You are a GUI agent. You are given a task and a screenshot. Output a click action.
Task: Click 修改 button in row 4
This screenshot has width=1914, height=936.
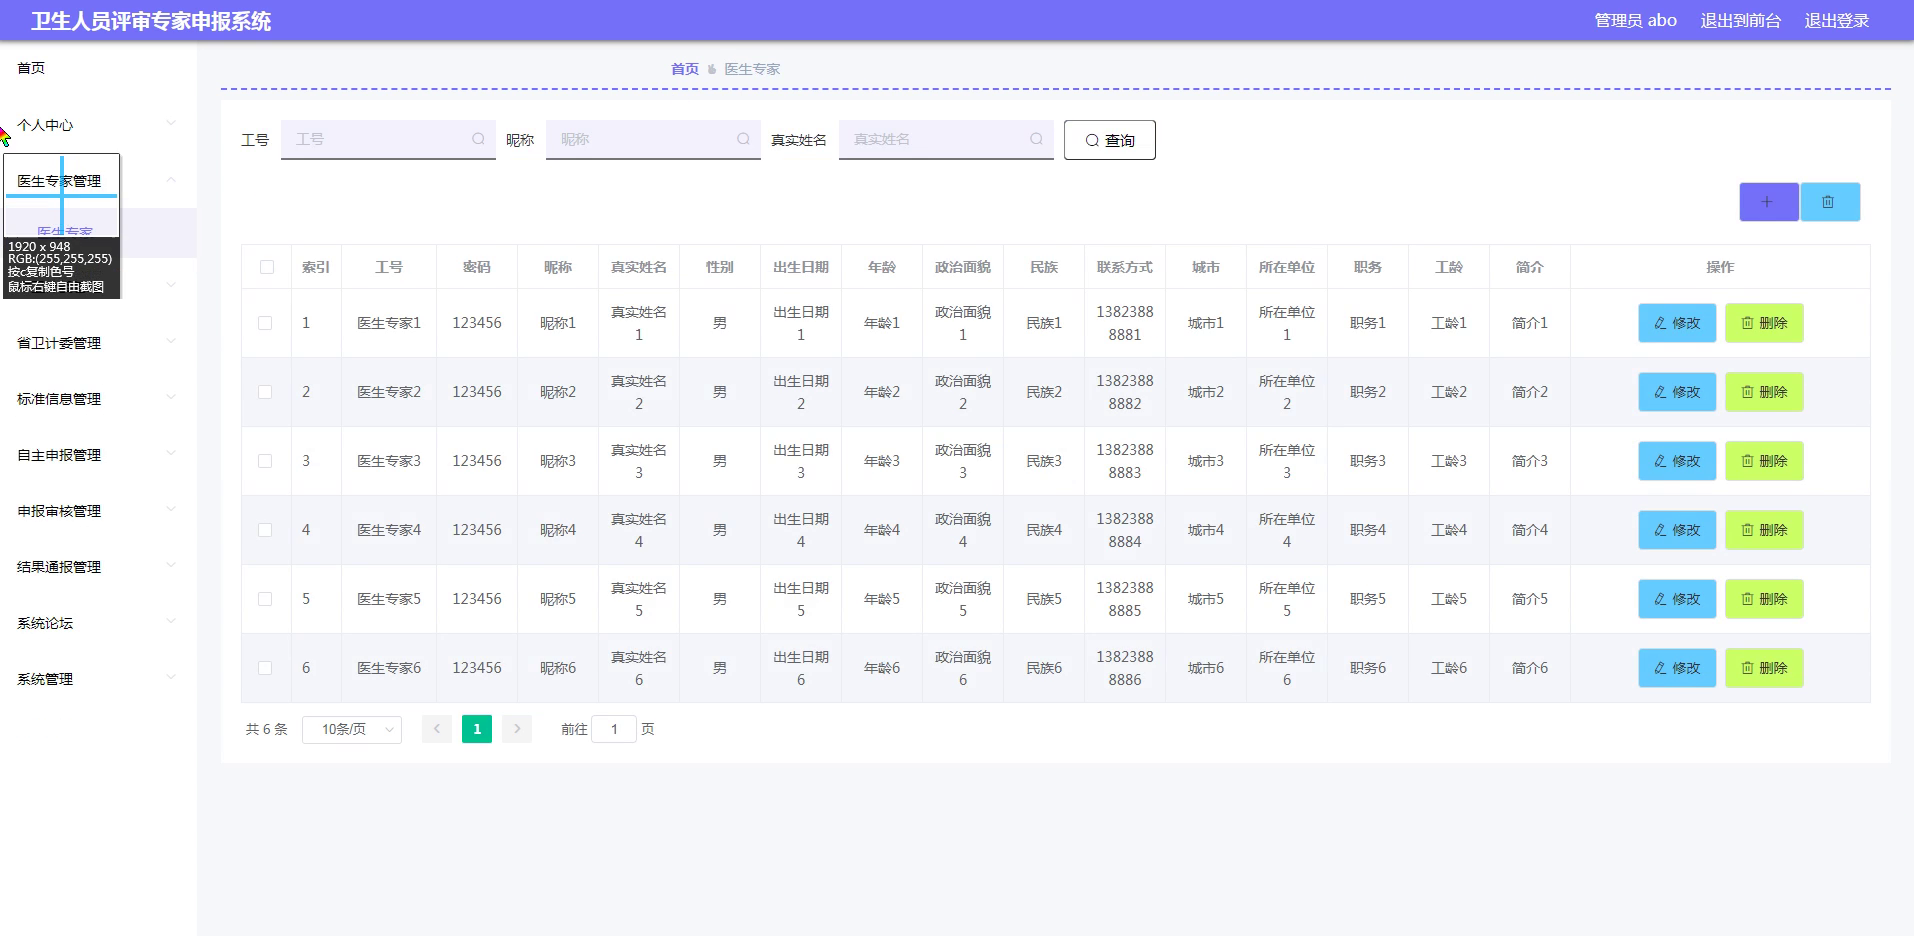pyautogui.click(x=1676, y=530)
